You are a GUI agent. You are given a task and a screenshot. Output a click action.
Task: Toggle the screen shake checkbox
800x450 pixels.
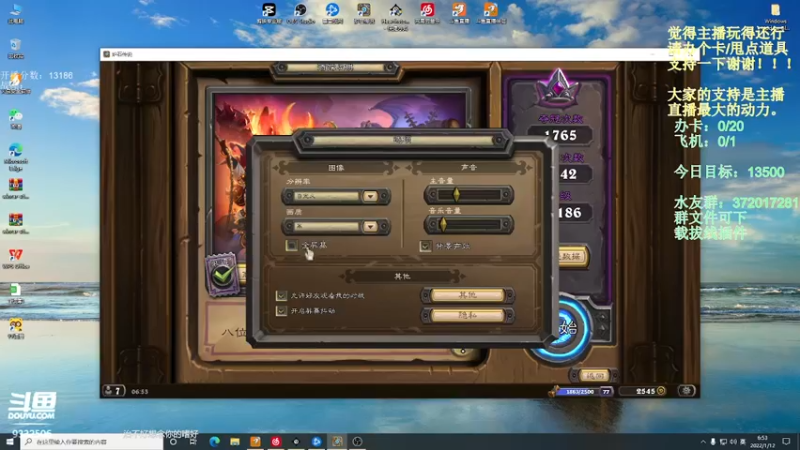281,311
